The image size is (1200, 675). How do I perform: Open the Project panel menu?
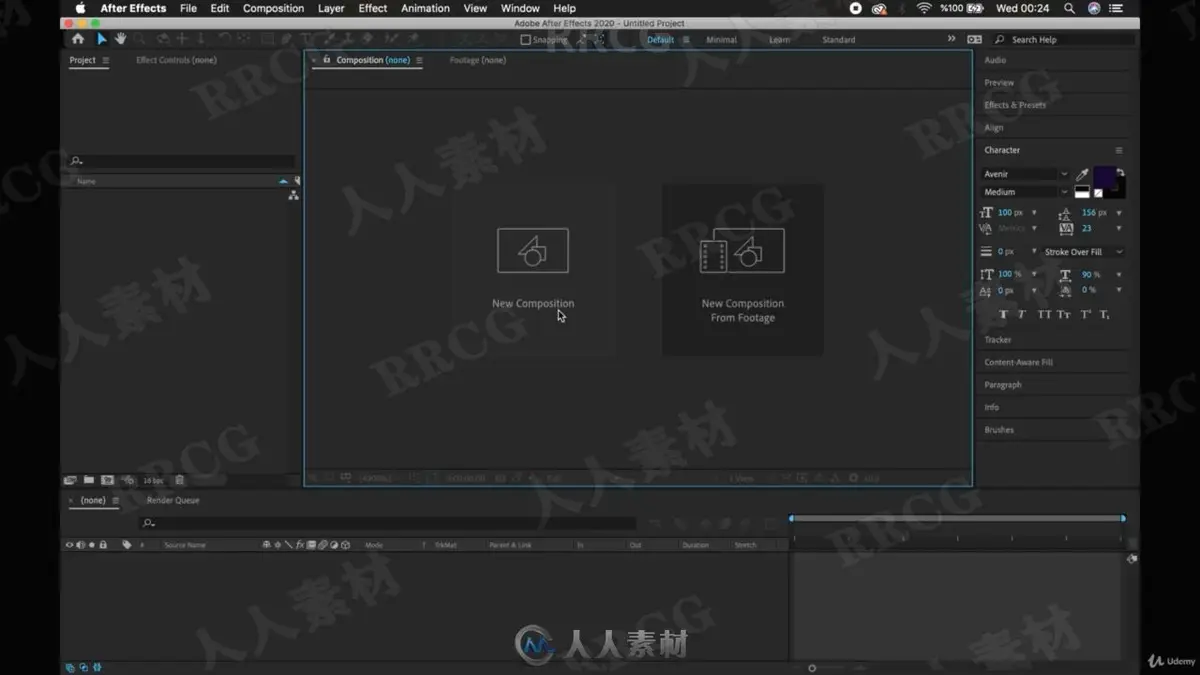[106, 60]
